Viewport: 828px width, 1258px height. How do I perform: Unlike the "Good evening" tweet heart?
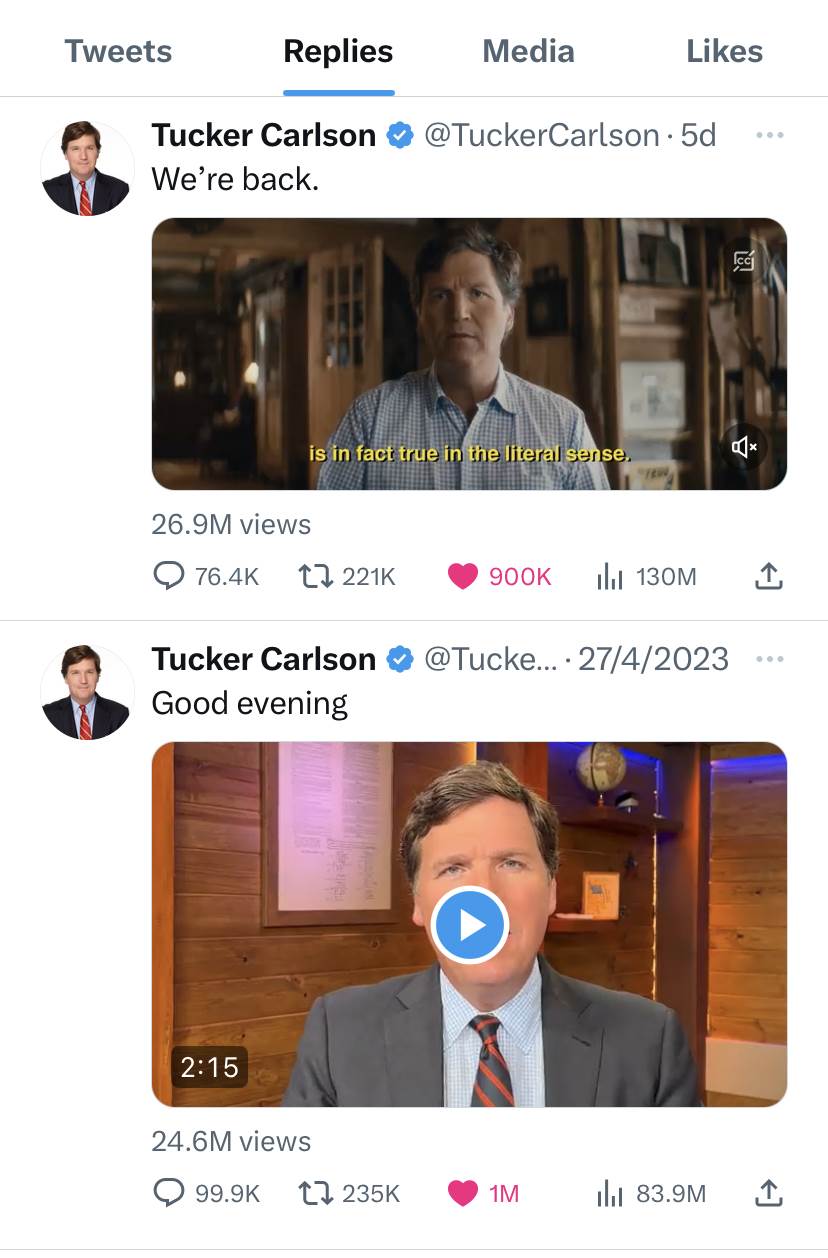[462, 1193]
